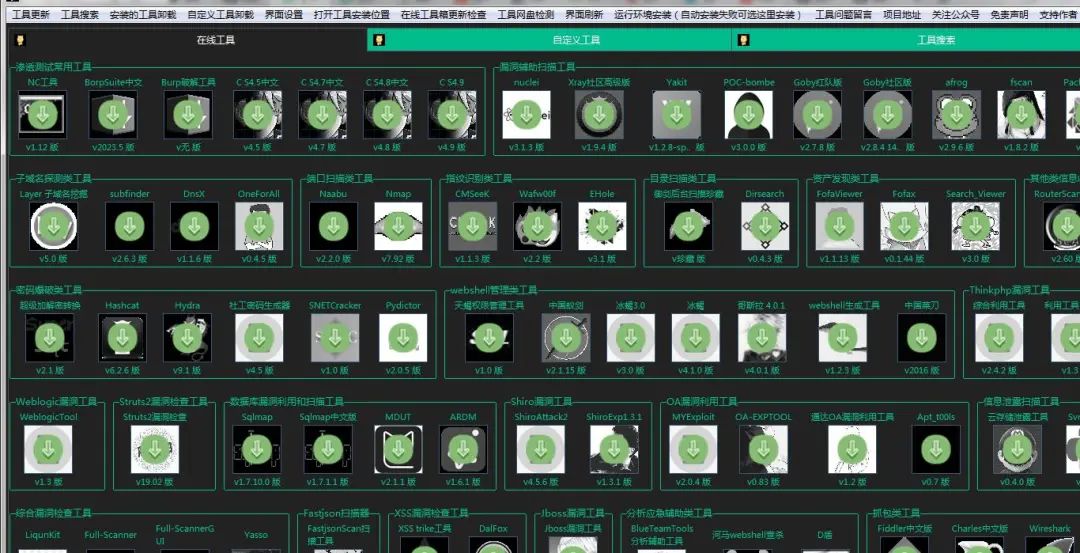Switch to the 工具搜索 tab

(x=906, y=40)
